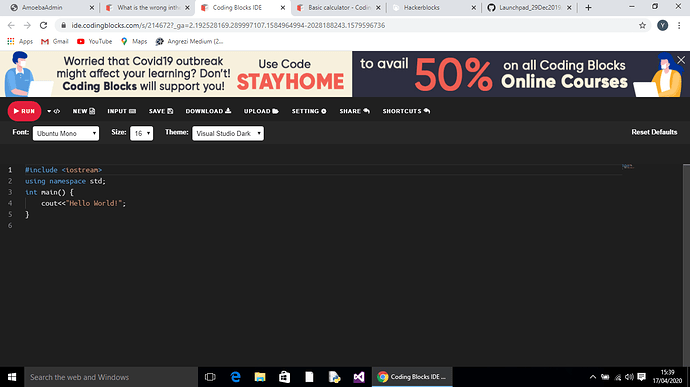Open a new browser tab
Image resolution: width=690 pixels, height=387 pixels.
(588, 7)
